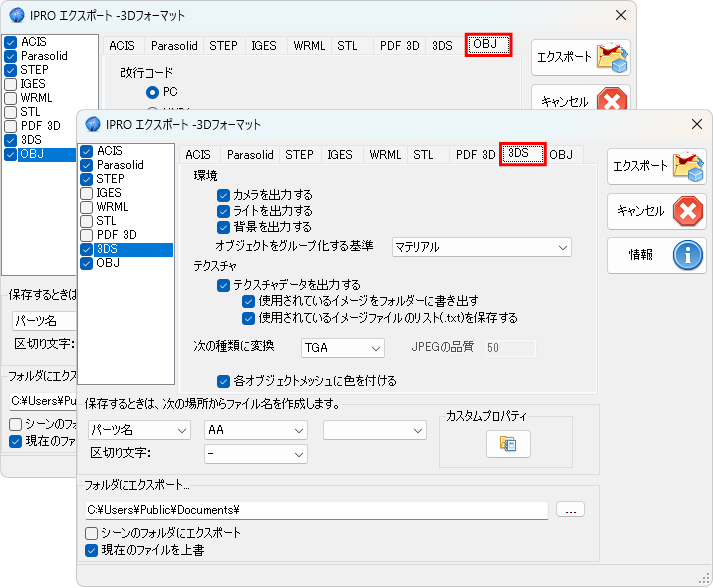The height and width of the screenshot is (588, 713).
Task: Click the 情報 button label
Action: pyautogui.click(x=641, y=255)
